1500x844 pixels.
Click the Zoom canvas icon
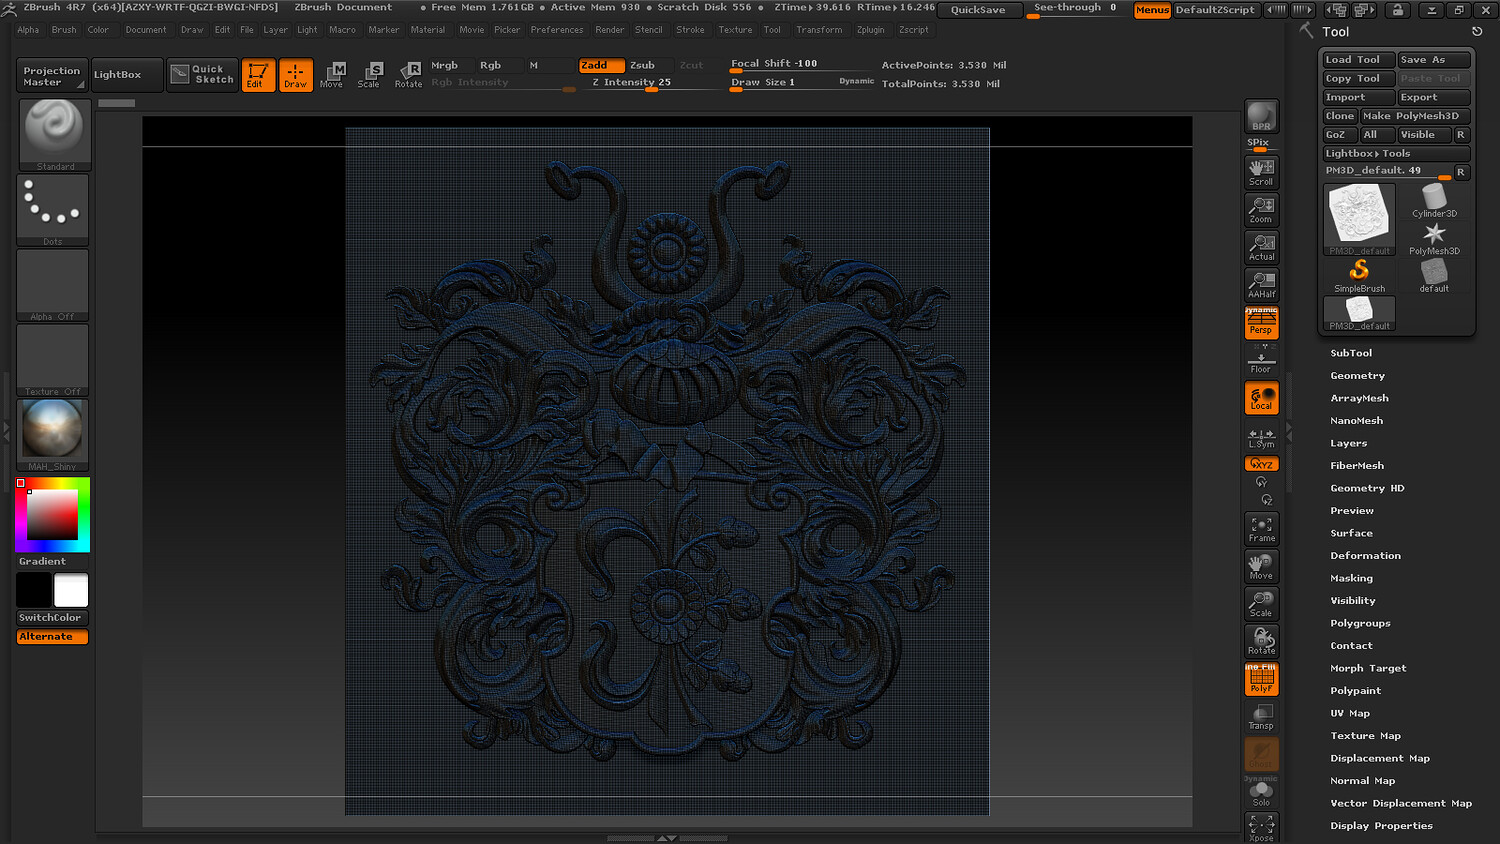(x=1261, y=210)
